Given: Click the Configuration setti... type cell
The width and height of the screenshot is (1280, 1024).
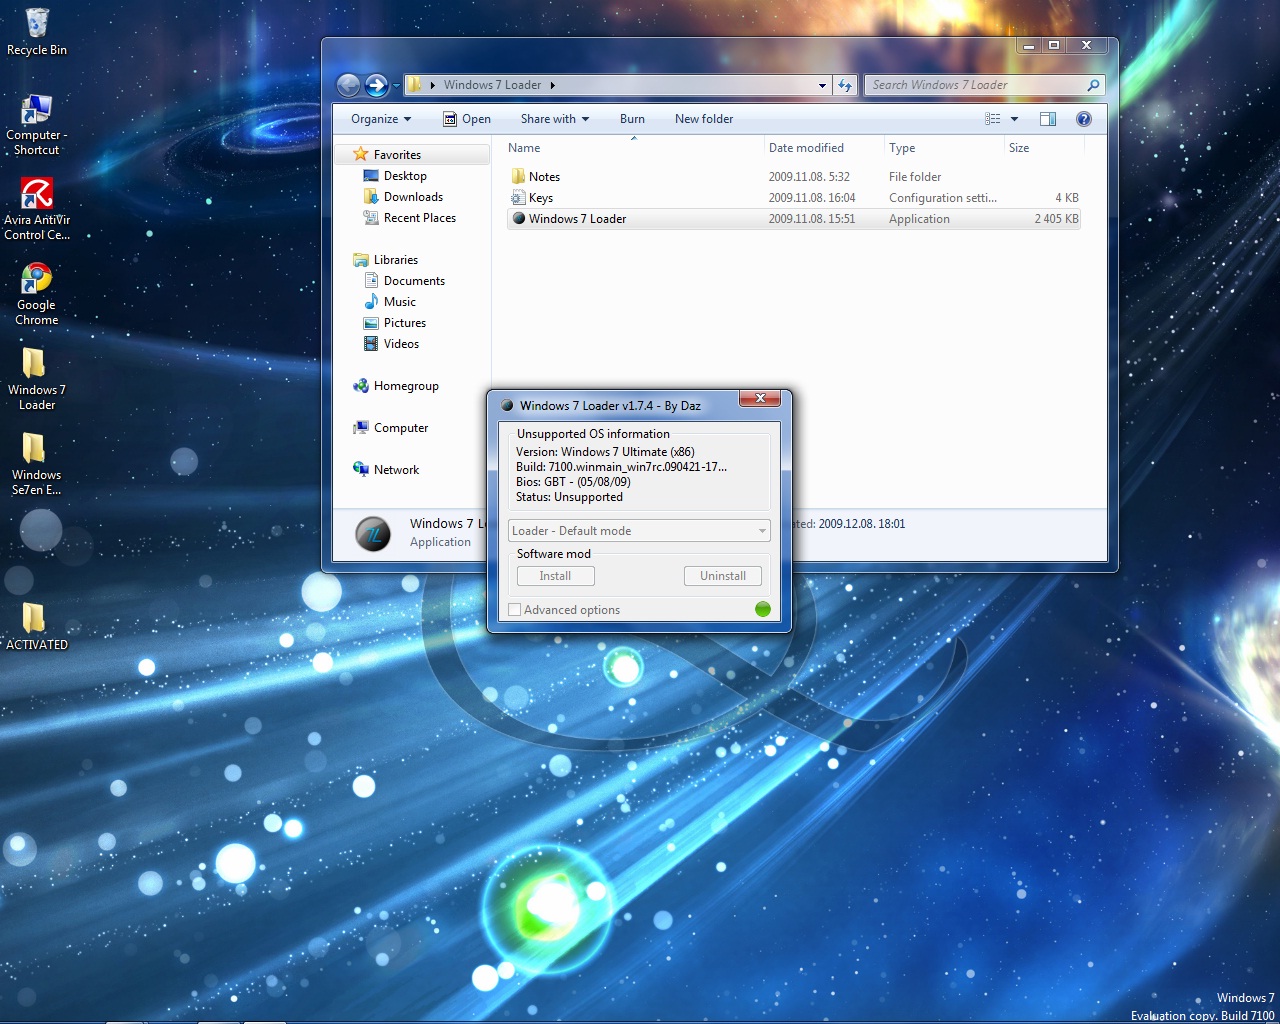Looking at the screenshot, I should (942, 198).
